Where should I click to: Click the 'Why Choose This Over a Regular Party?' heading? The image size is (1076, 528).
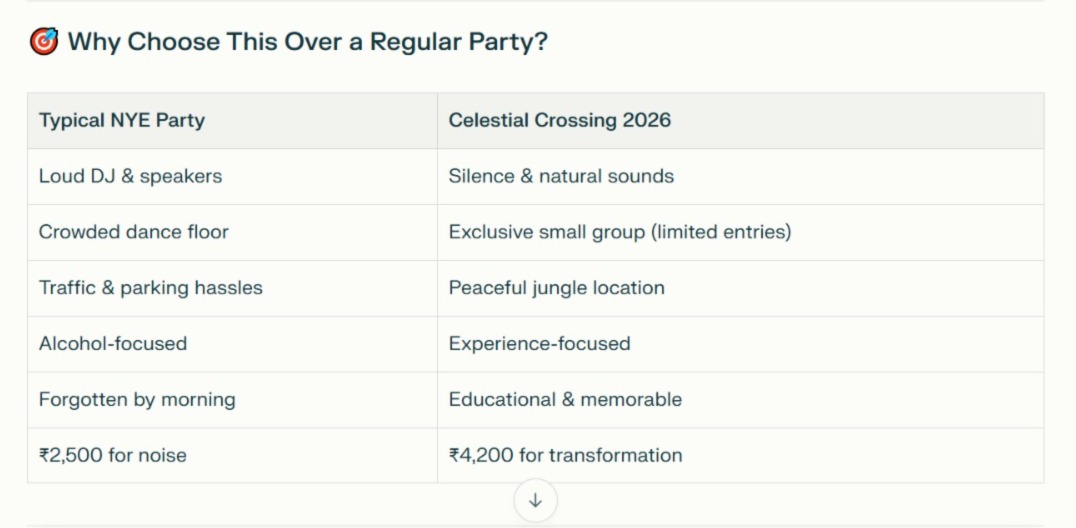click(x=307, y=42)
